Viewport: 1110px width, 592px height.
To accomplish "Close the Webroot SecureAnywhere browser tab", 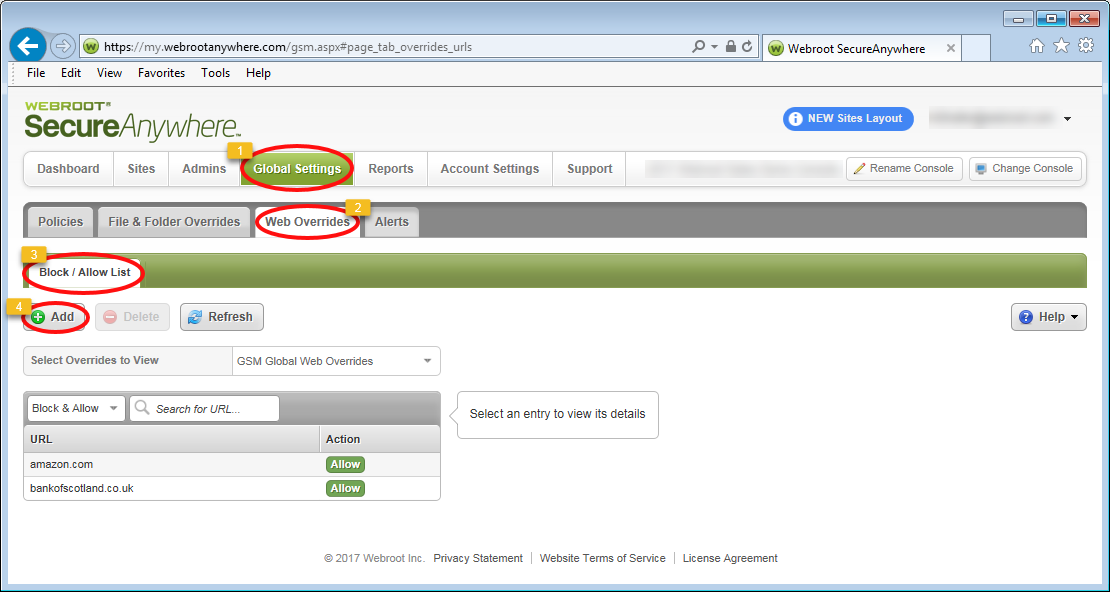I will pyautogui.click(x=951, y=48).
